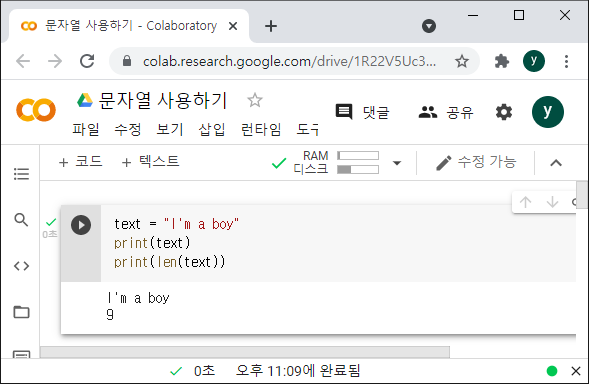Viewport: 589px width, 384px height.
Task: Click the browser forward arrow
Action: (x=55, y=61)
